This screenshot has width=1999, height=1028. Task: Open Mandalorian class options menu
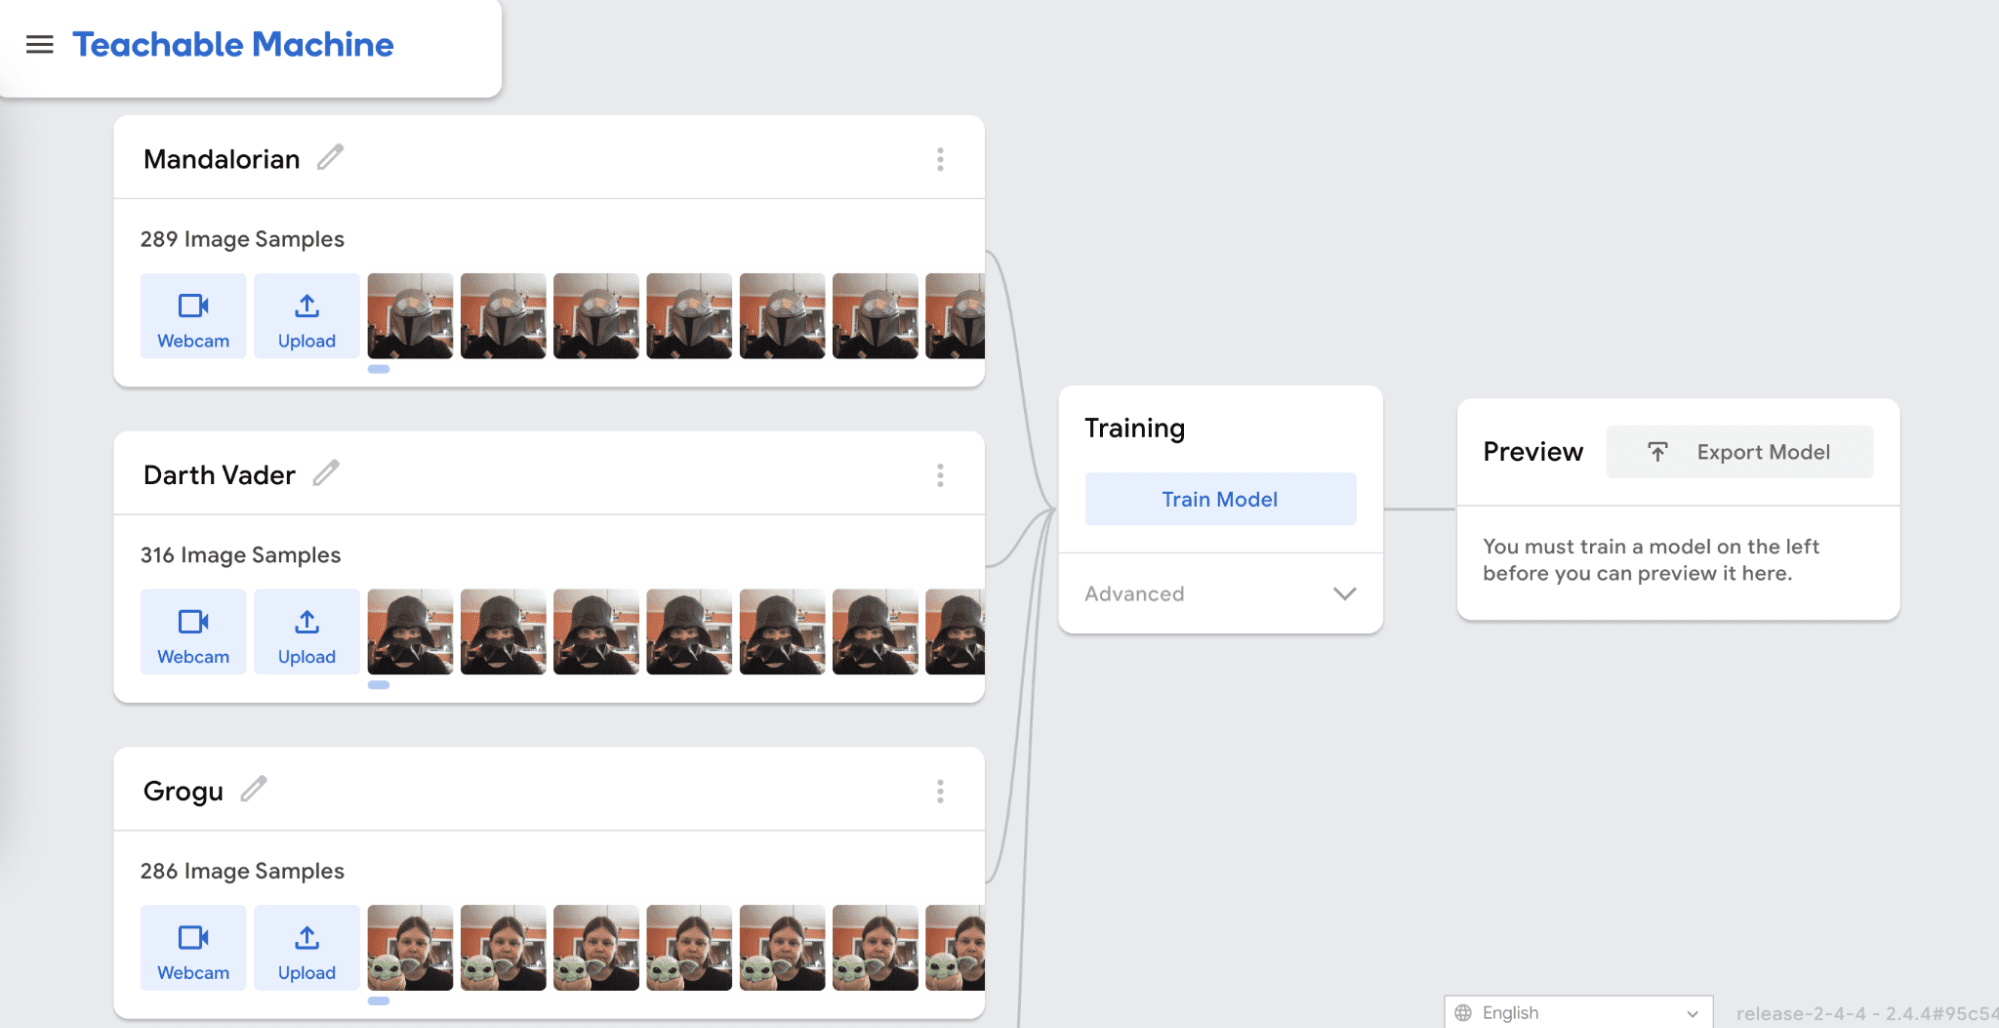coord(940,160)
